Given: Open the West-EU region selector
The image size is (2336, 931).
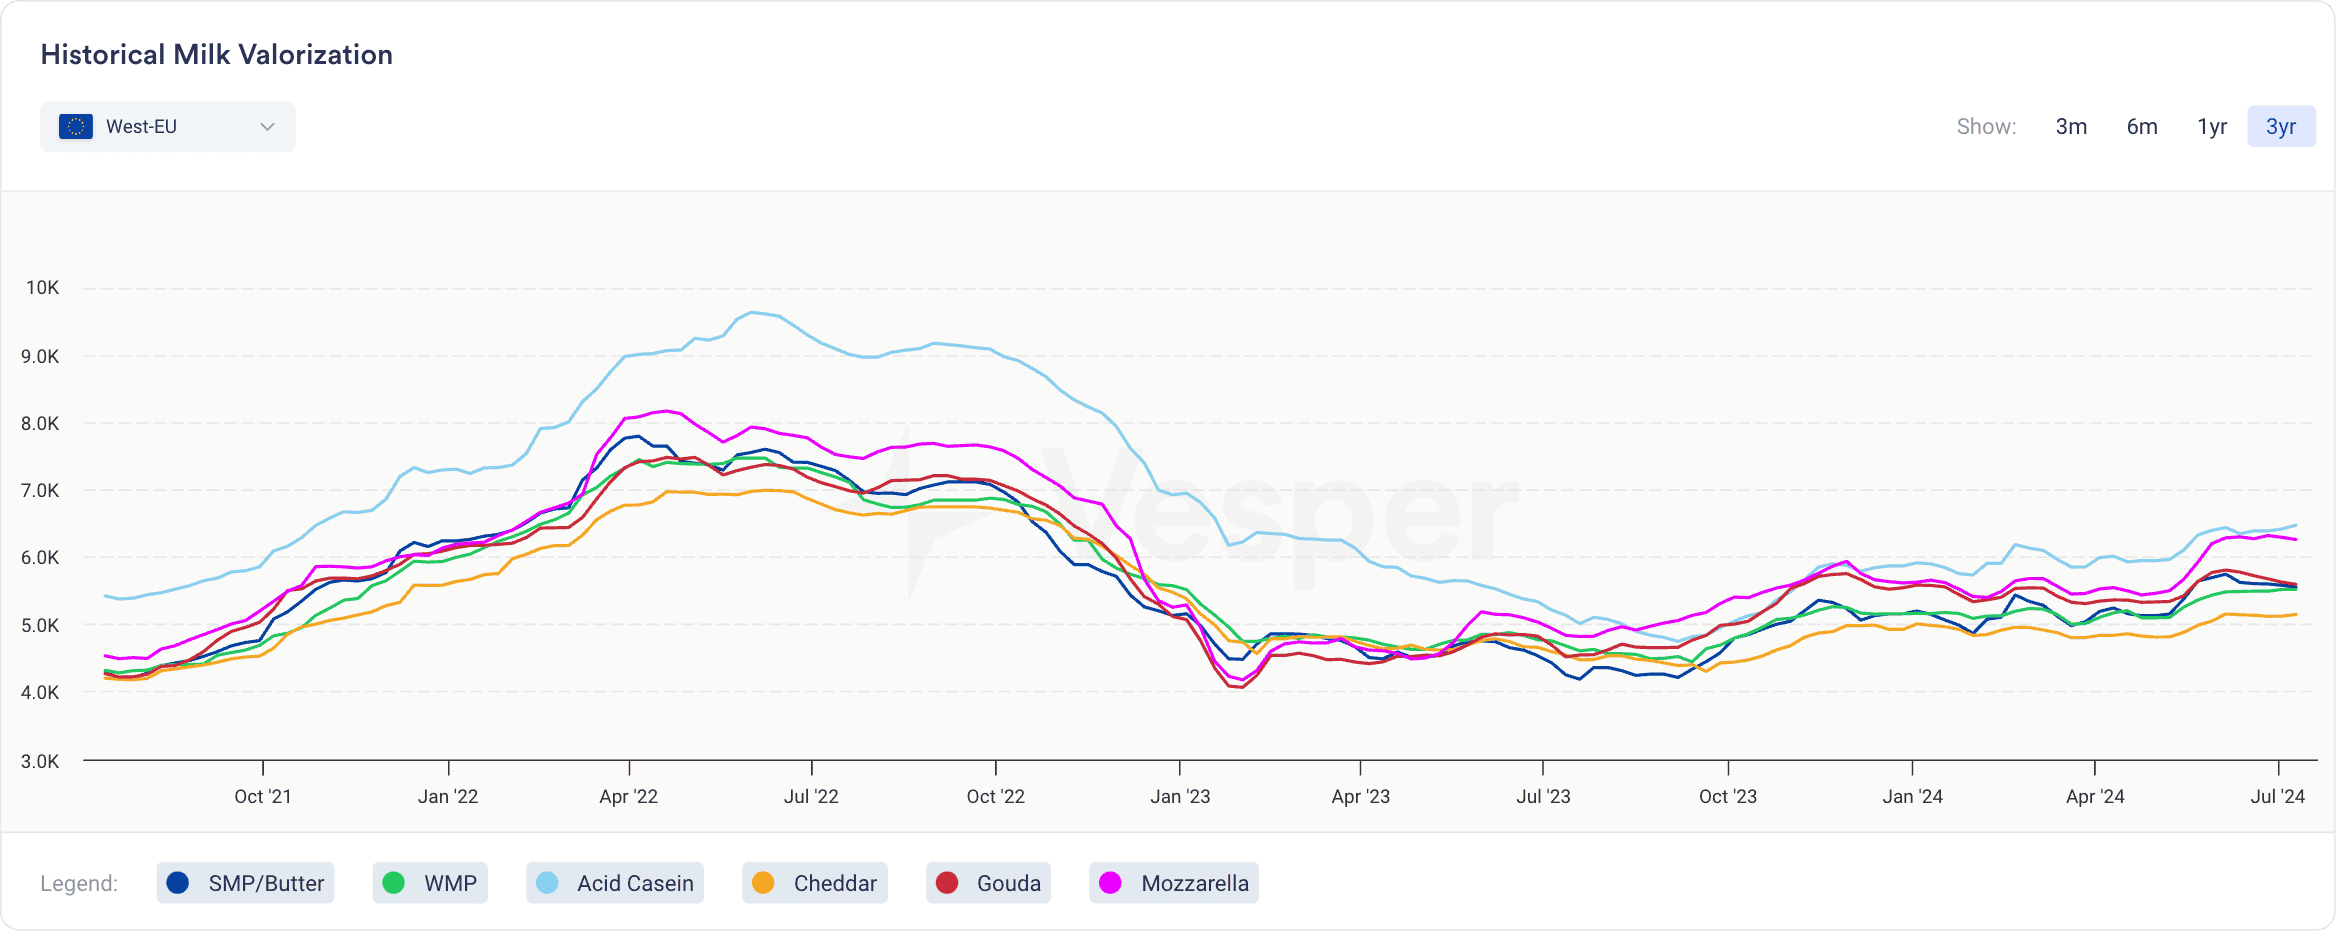Looking at the screenshot, I should (168, 126).
